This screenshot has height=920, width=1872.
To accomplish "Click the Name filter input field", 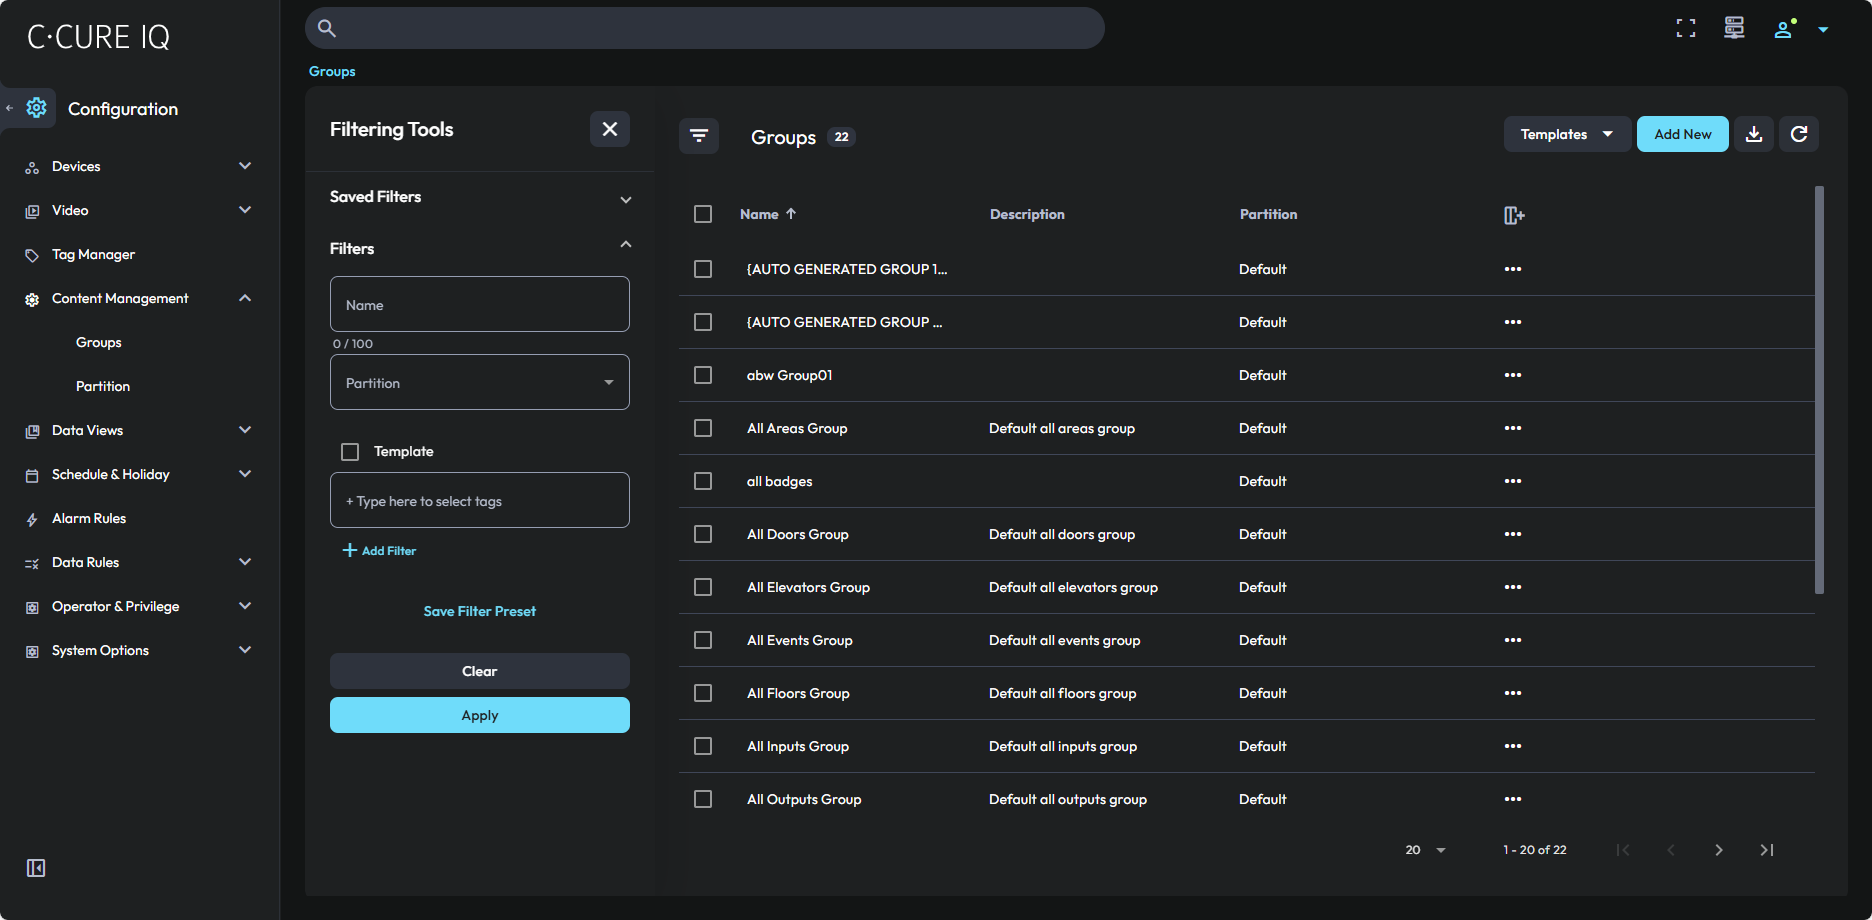I will click(480, 305).
